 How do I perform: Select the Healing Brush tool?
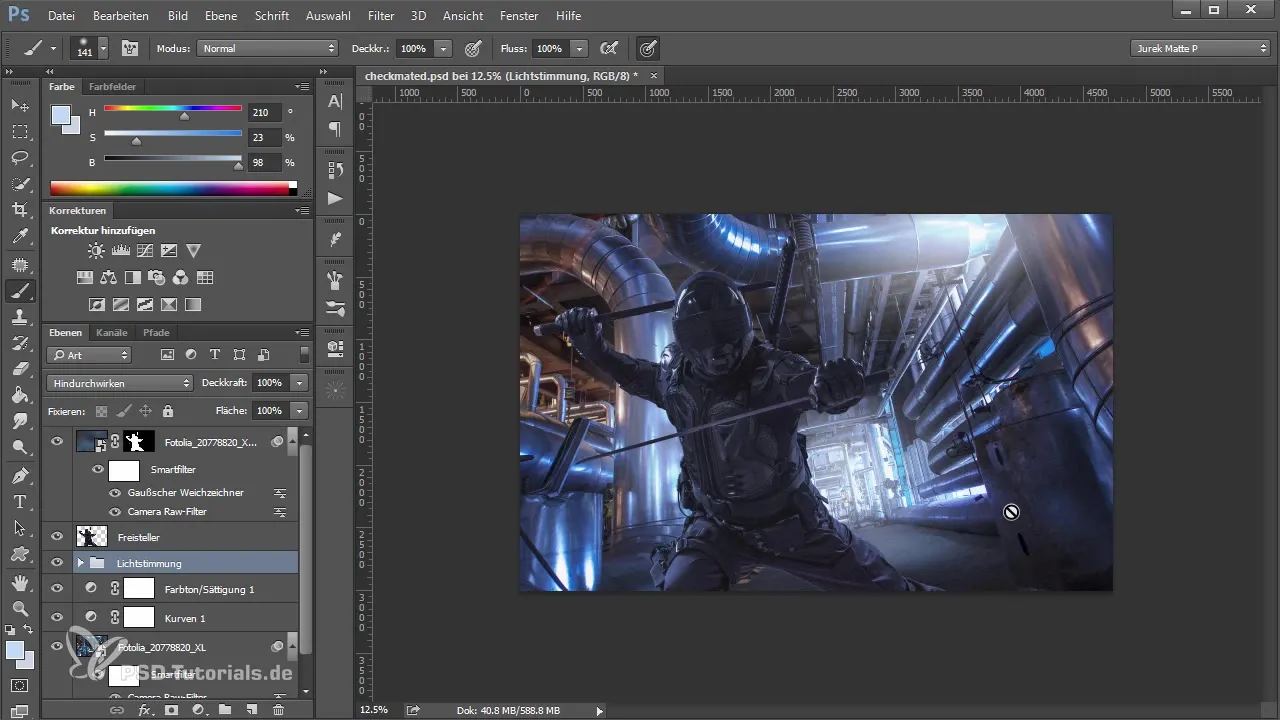click(x=19, y=265)
